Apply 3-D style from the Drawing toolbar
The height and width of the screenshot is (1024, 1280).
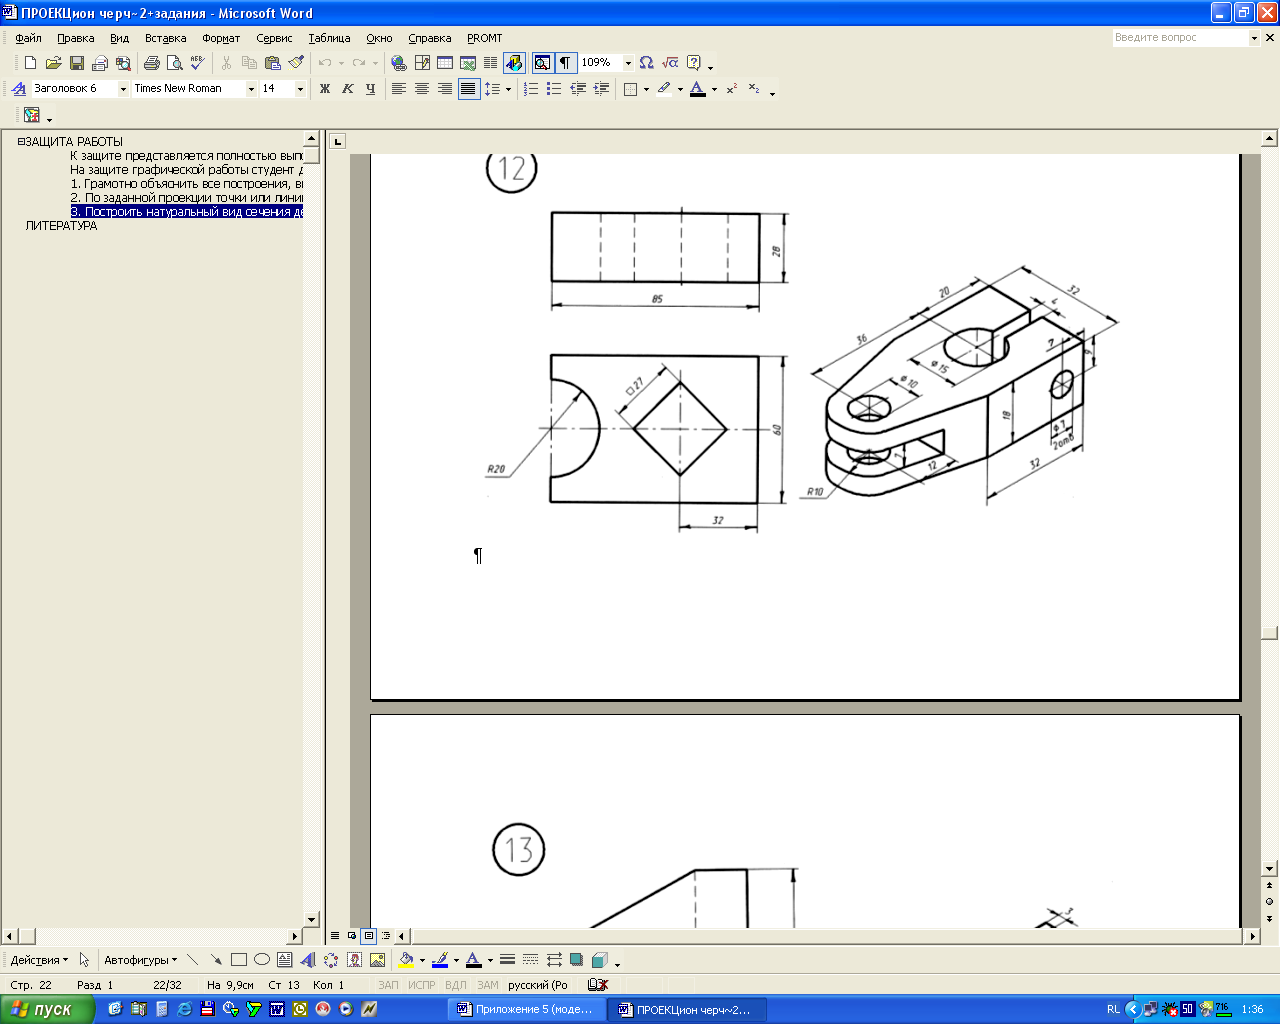point(599,960)
